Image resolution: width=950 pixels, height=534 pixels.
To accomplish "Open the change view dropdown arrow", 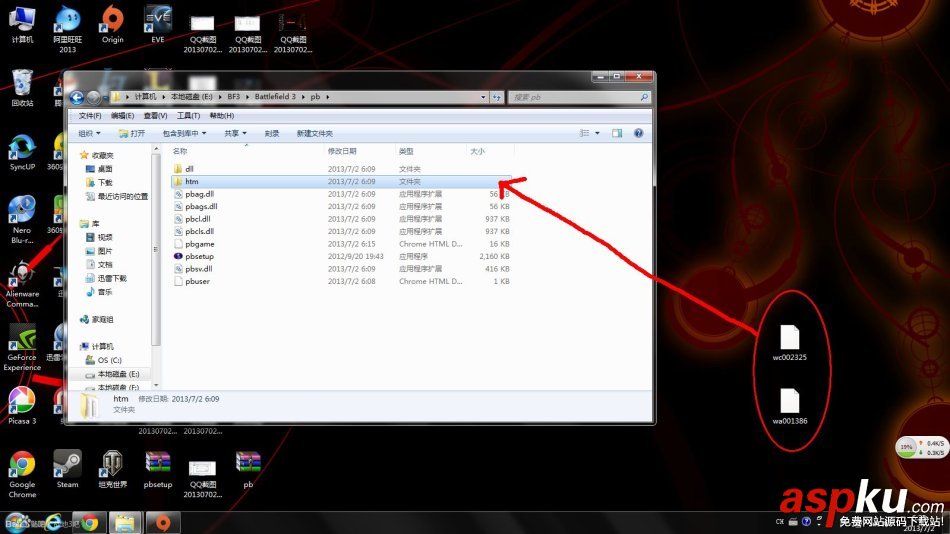I will click(597, 133).
